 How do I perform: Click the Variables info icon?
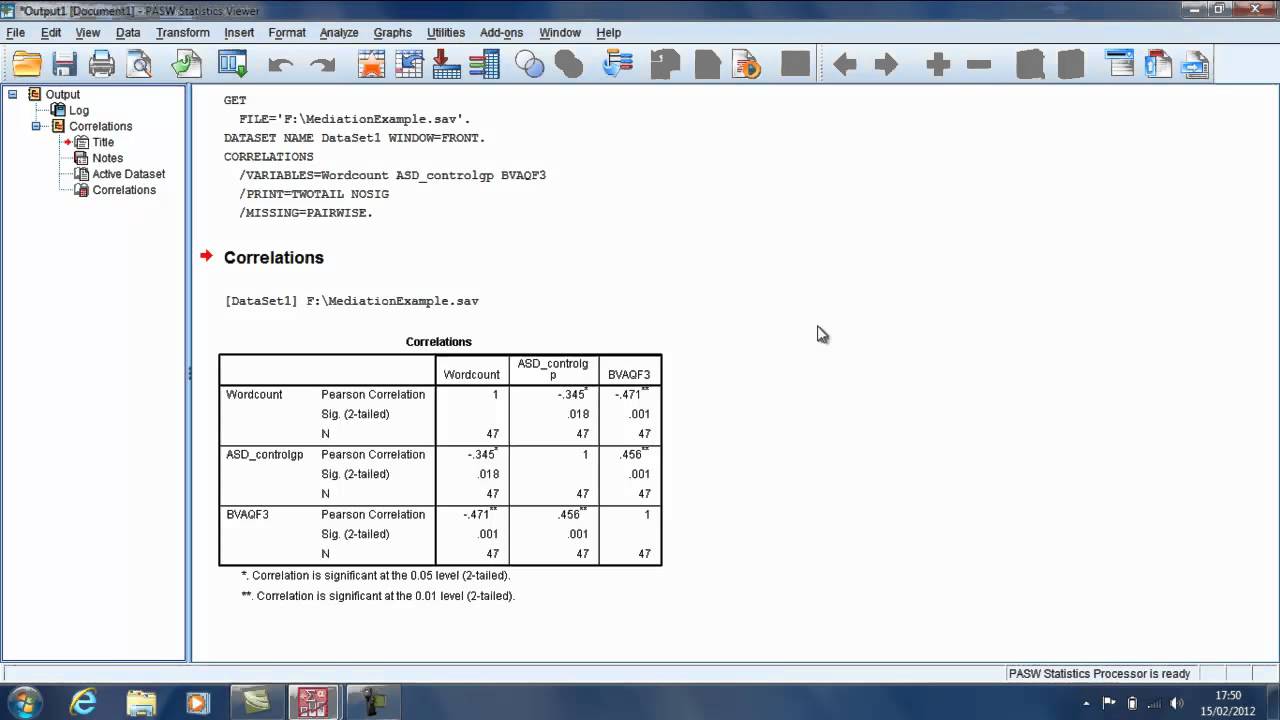point(484,65)
